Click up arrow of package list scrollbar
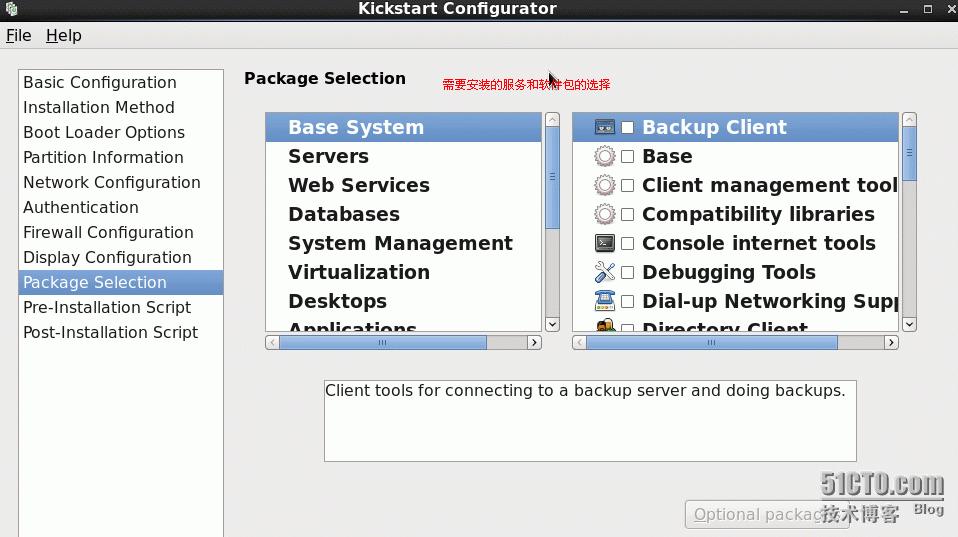958x537 pixels. tap(909, 120)
